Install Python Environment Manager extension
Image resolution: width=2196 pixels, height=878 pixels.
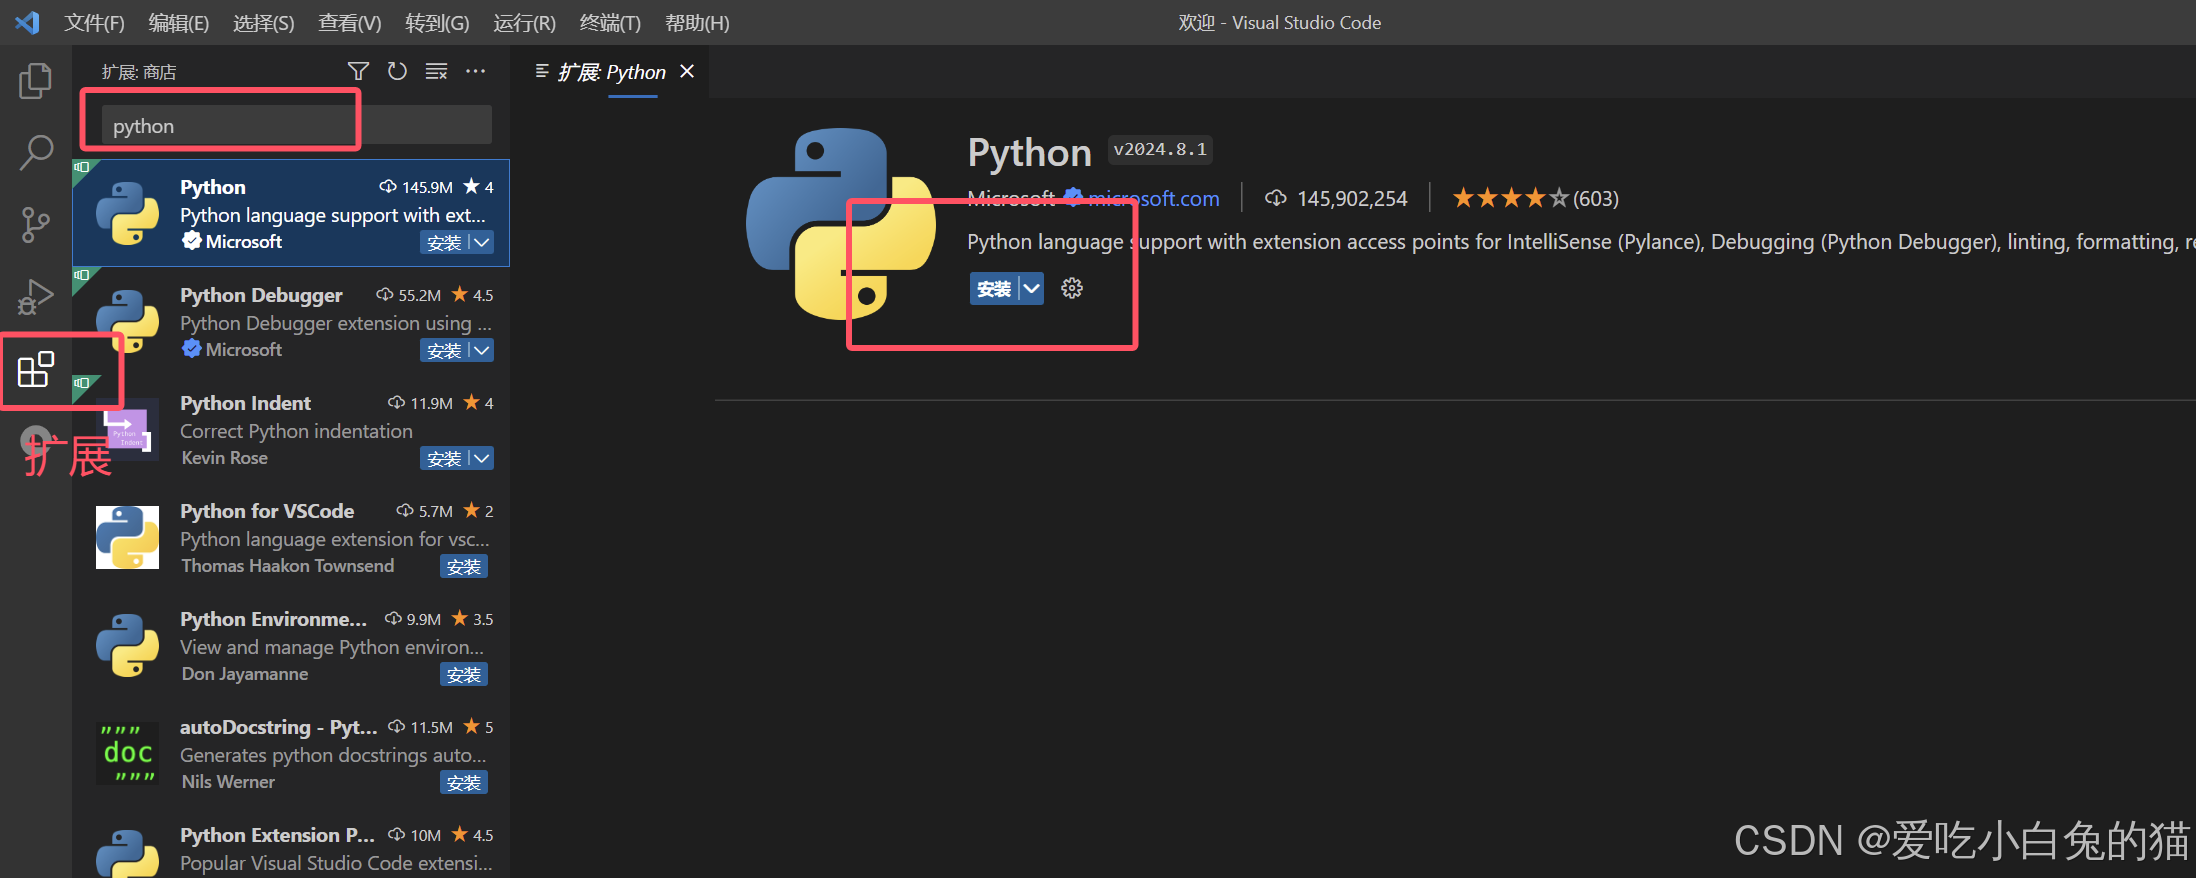(x=464, y=674)
